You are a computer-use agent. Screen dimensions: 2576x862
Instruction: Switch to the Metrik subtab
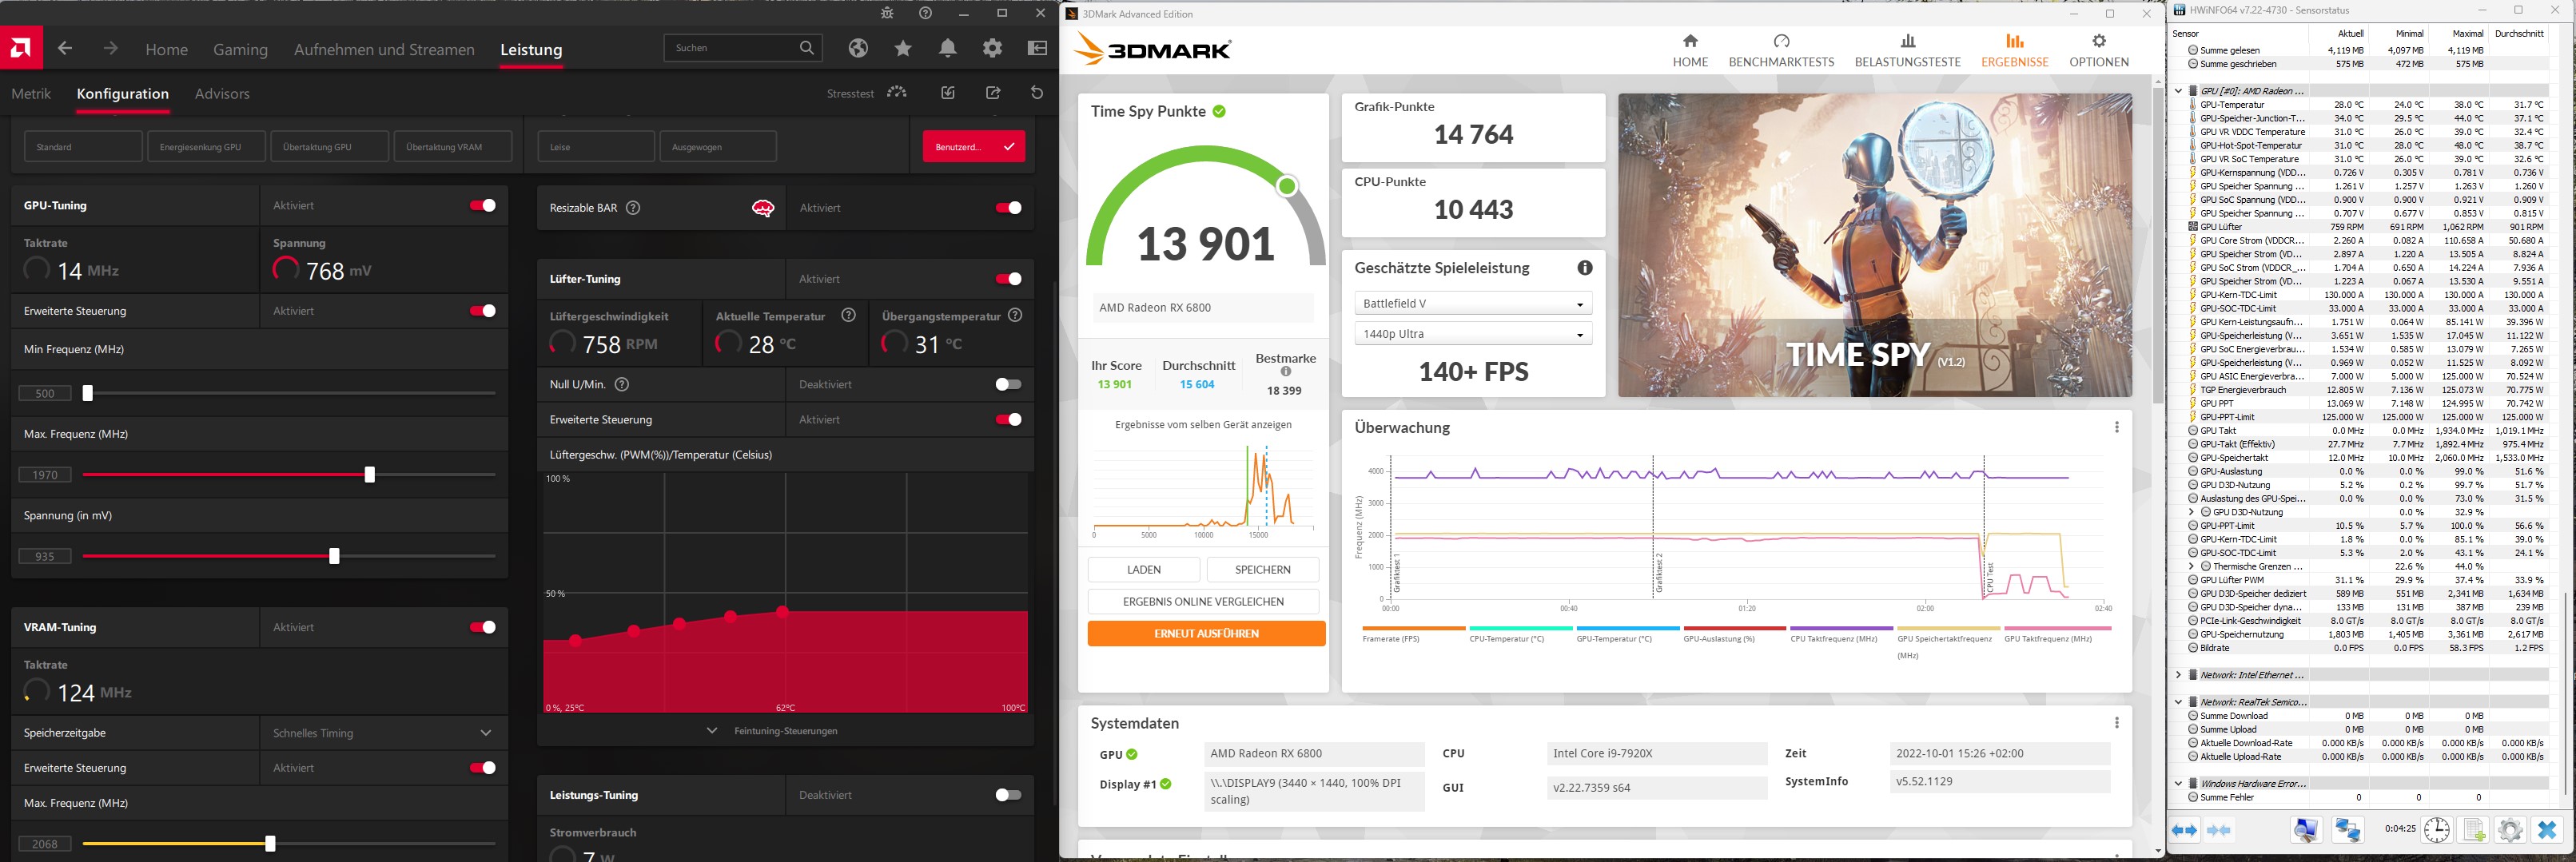pyautogui.click(x=31, y=94)
